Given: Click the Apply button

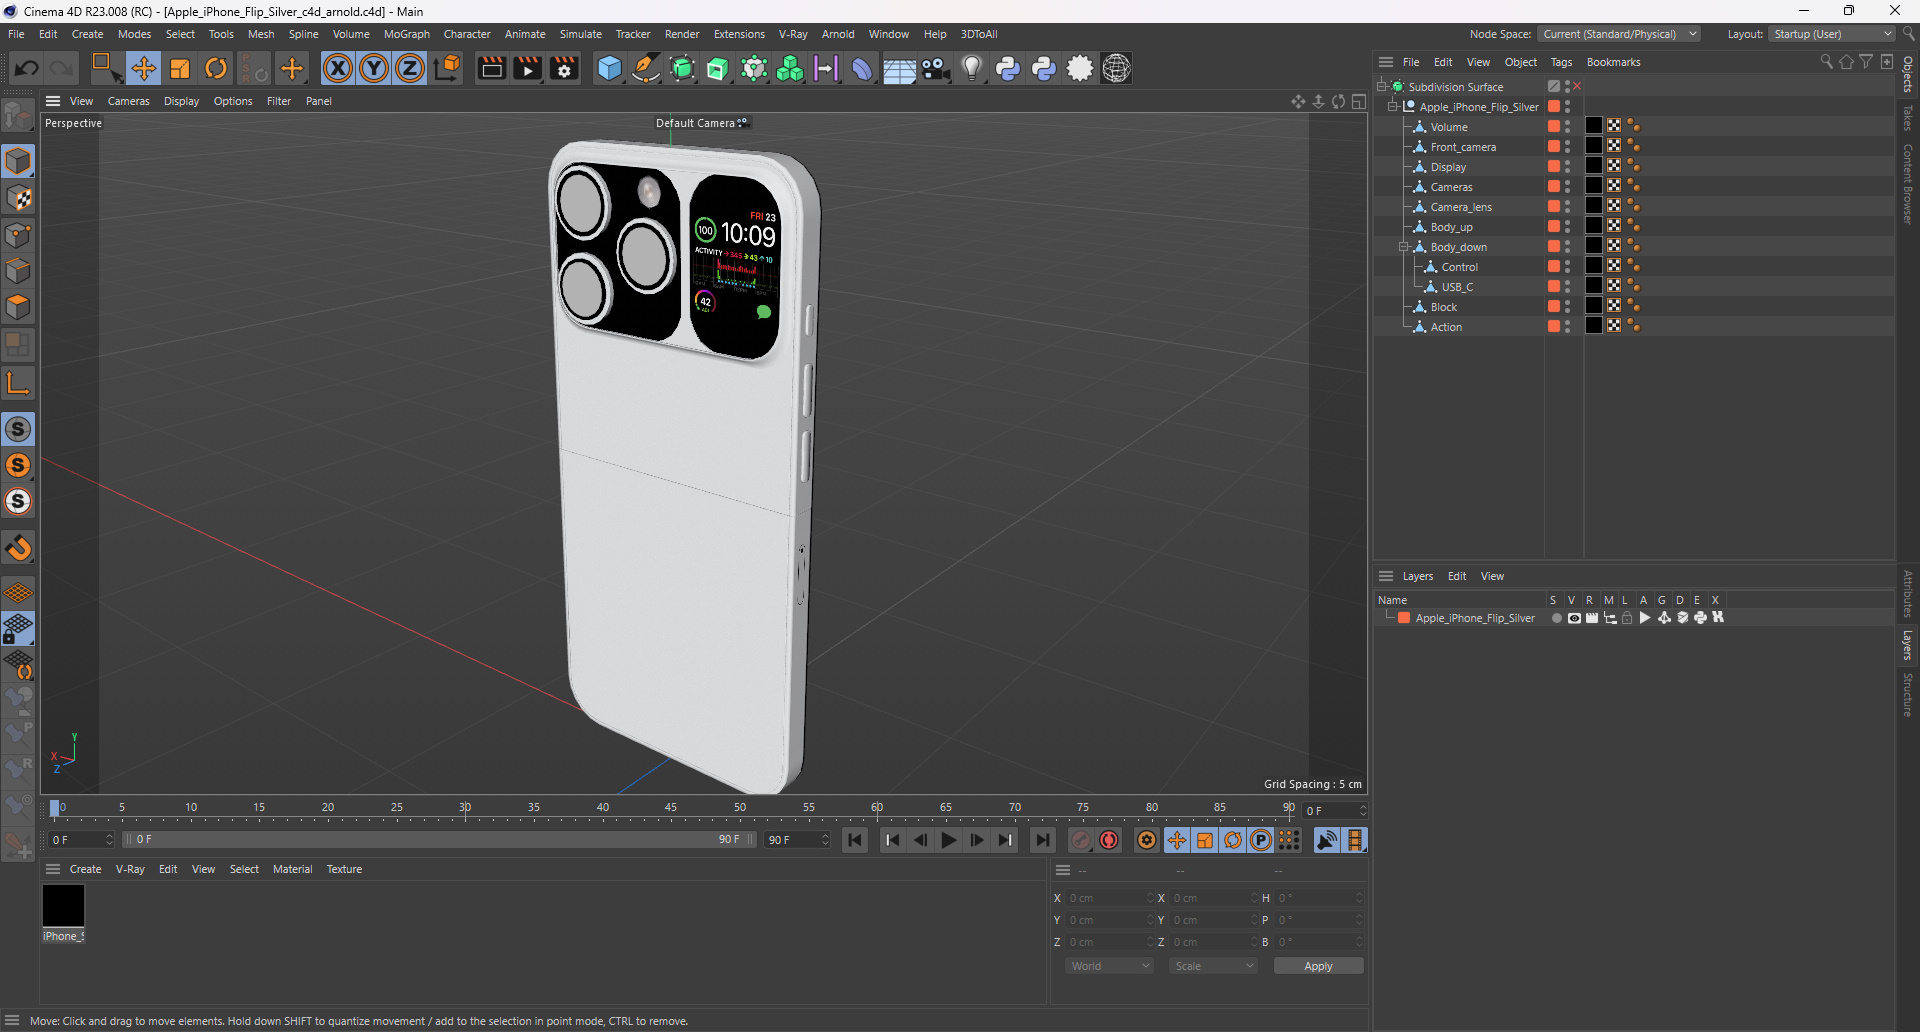Looking at the screenshot, I should click(1318, 966).
